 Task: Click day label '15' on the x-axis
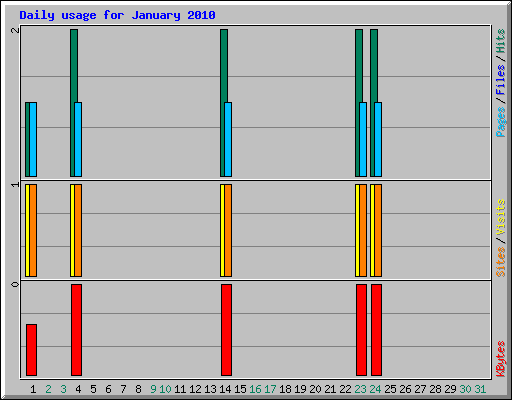[x=240, y=389]
